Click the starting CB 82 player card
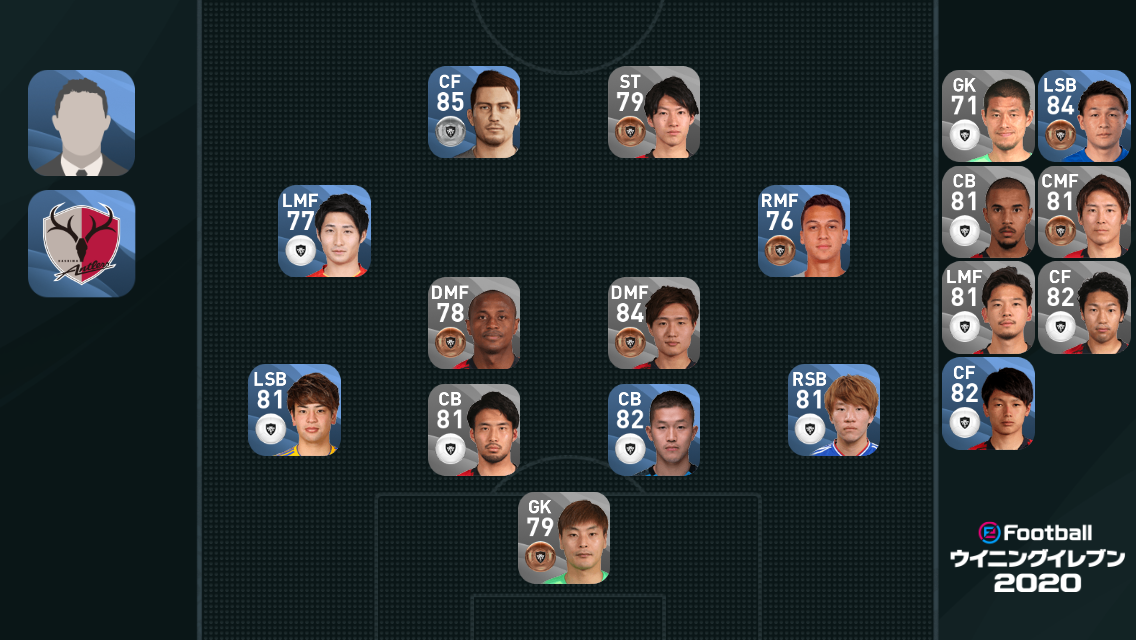This screenshot has width=1136, height=640. click(x=653, y=430)
